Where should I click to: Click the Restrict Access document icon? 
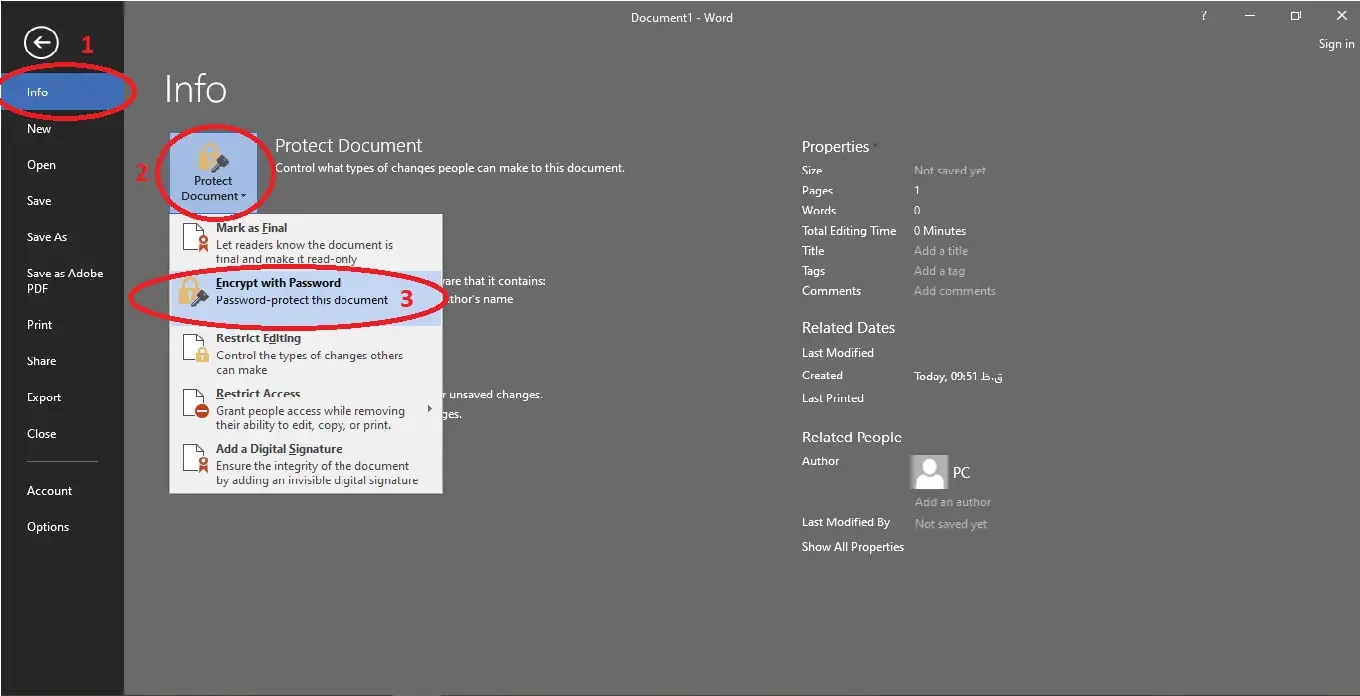click(194, 406)
